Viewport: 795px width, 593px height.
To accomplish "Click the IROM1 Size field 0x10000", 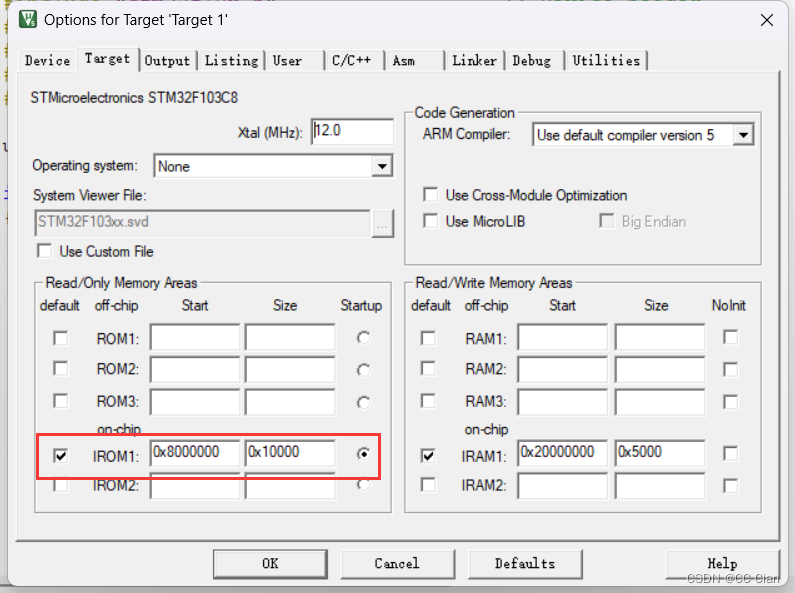I will point(290,453).
